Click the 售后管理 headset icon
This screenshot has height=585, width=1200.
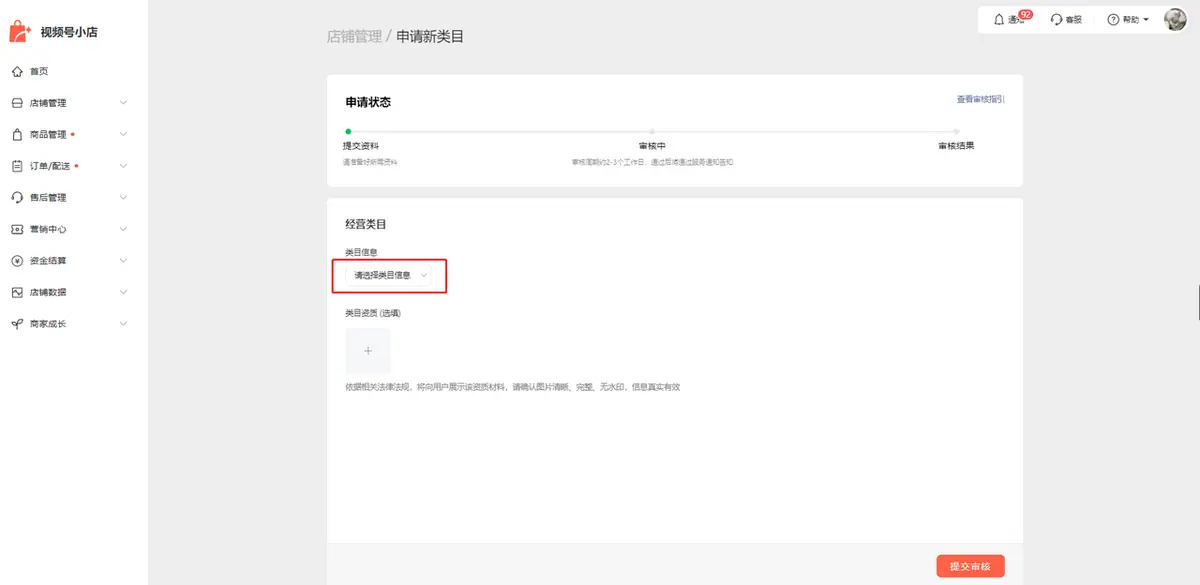point(17,198)
